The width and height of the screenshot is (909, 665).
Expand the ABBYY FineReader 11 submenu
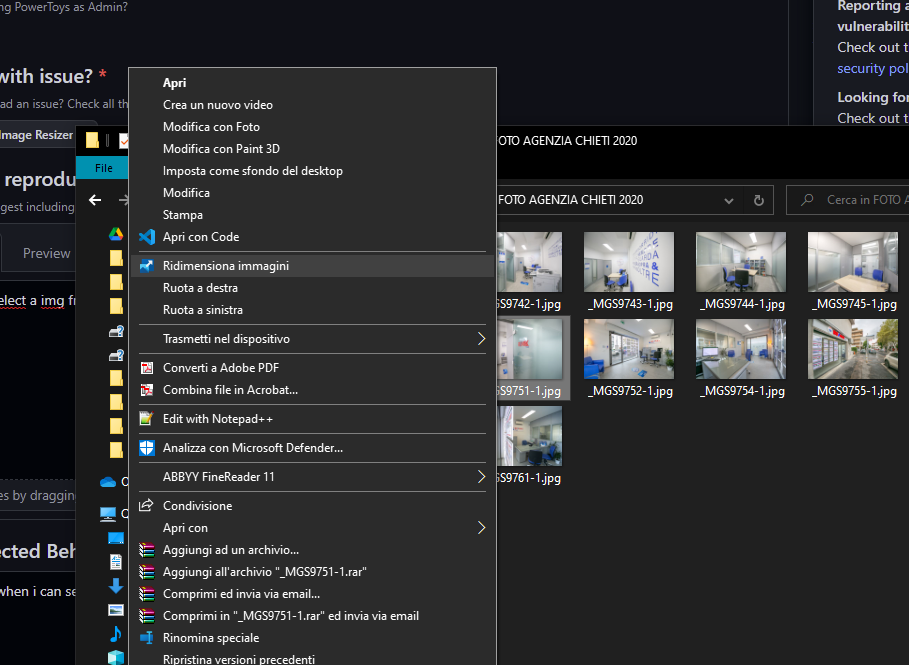(481, 477)
